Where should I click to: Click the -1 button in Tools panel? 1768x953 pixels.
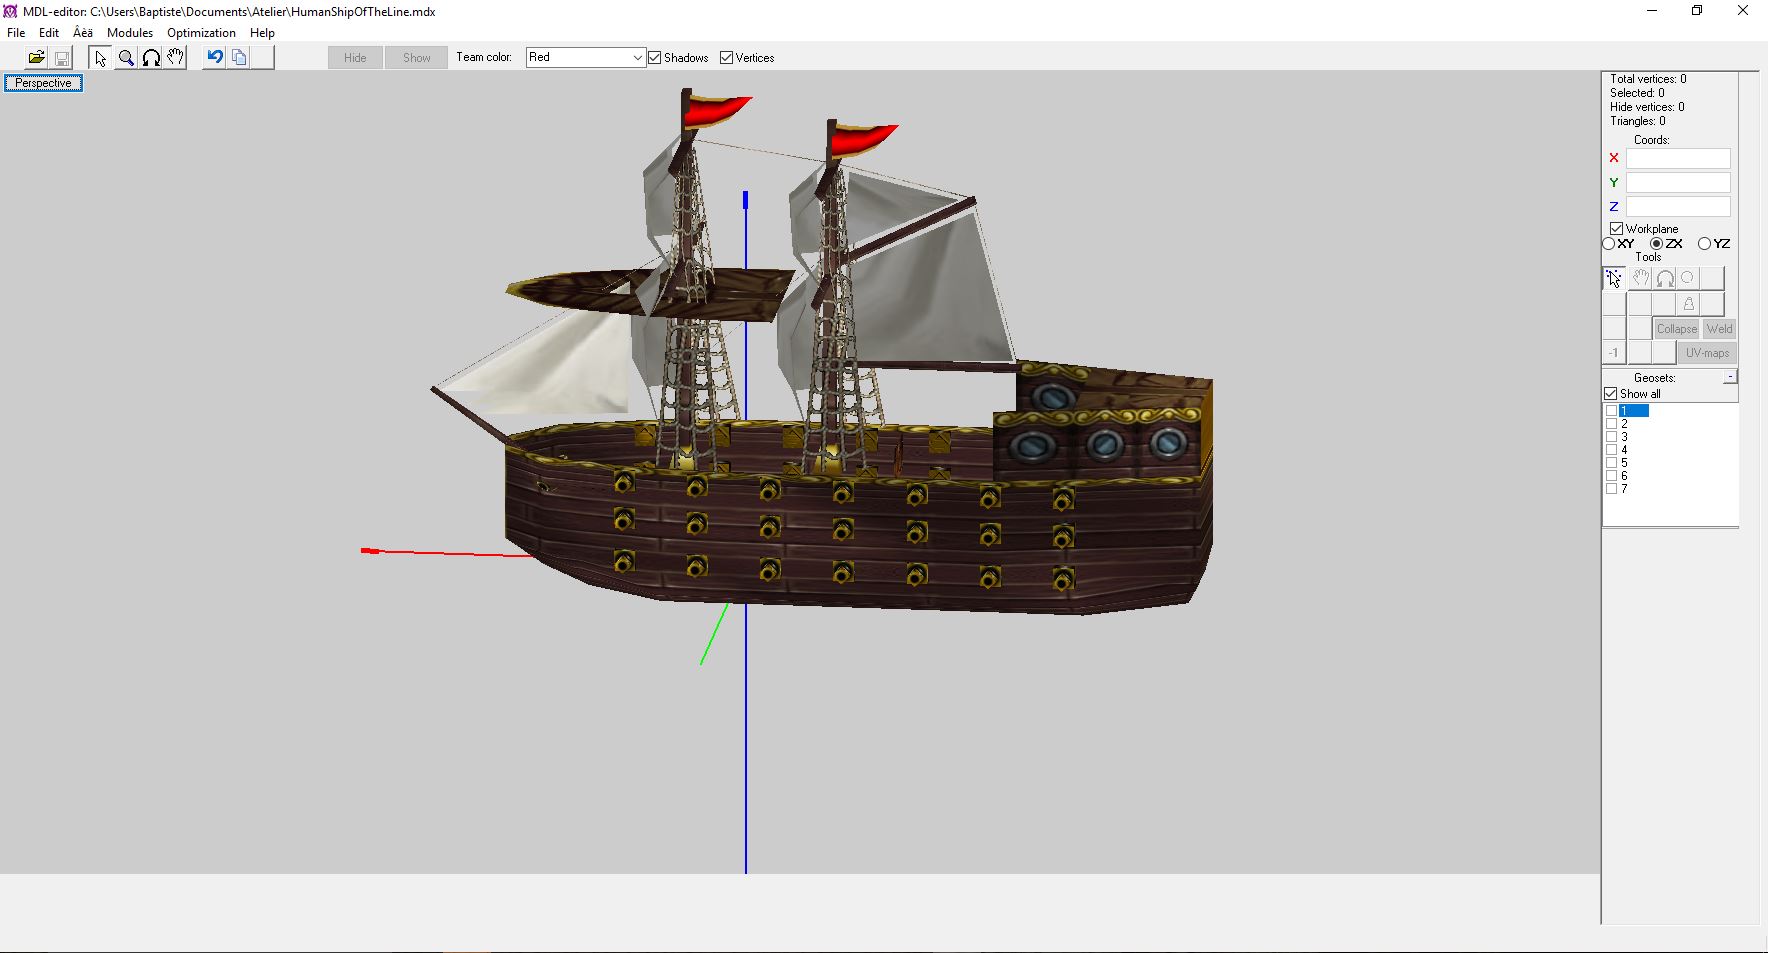[1613, 353]
